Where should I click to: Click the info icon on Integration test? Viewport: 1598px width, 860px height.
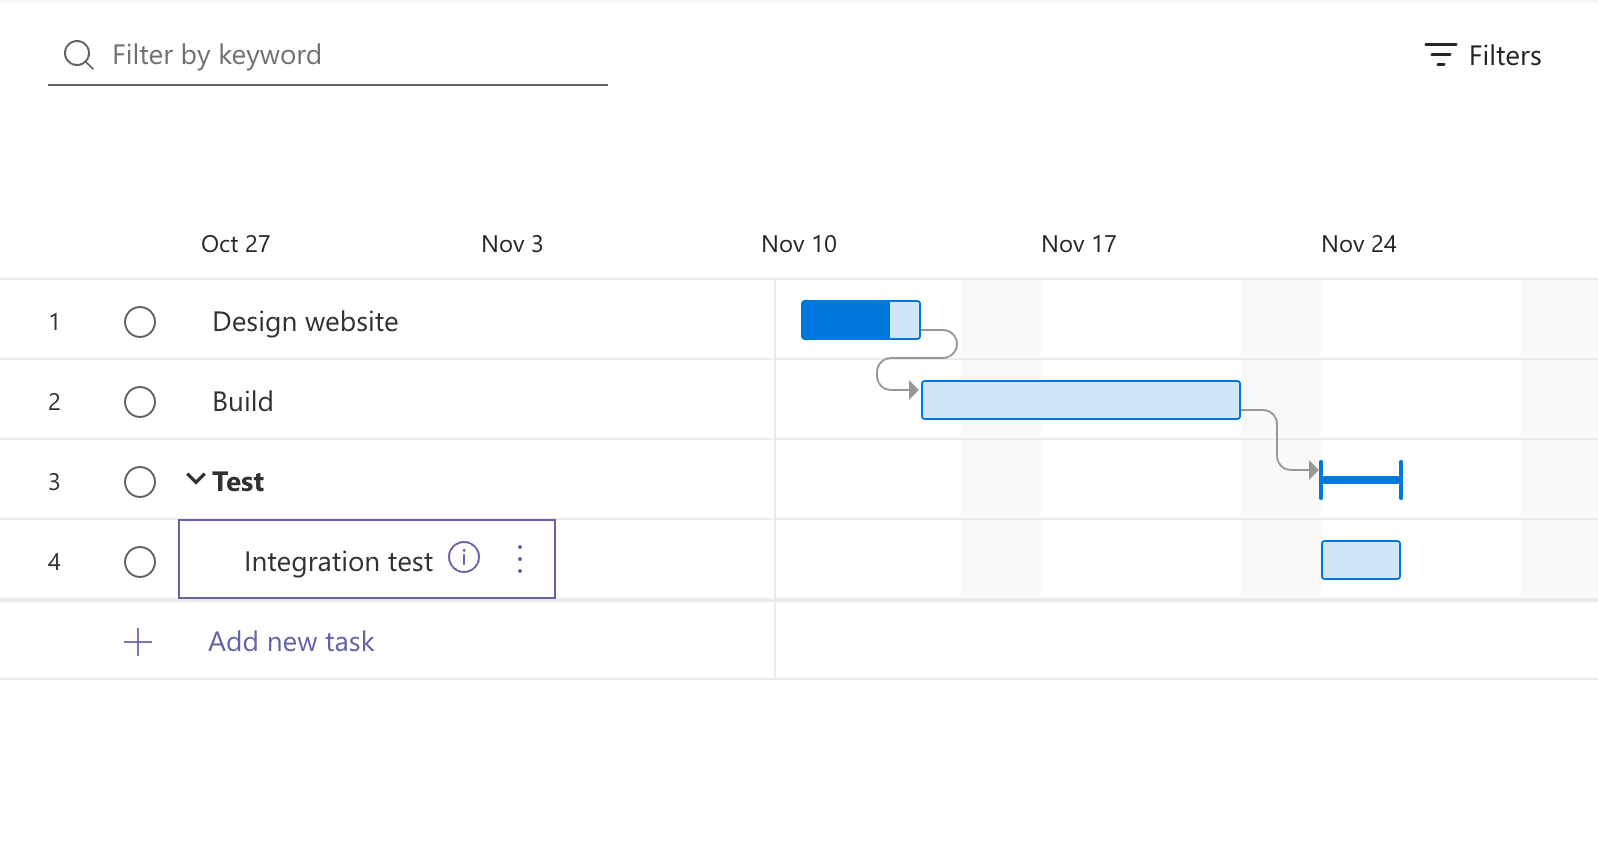point(464,557)
